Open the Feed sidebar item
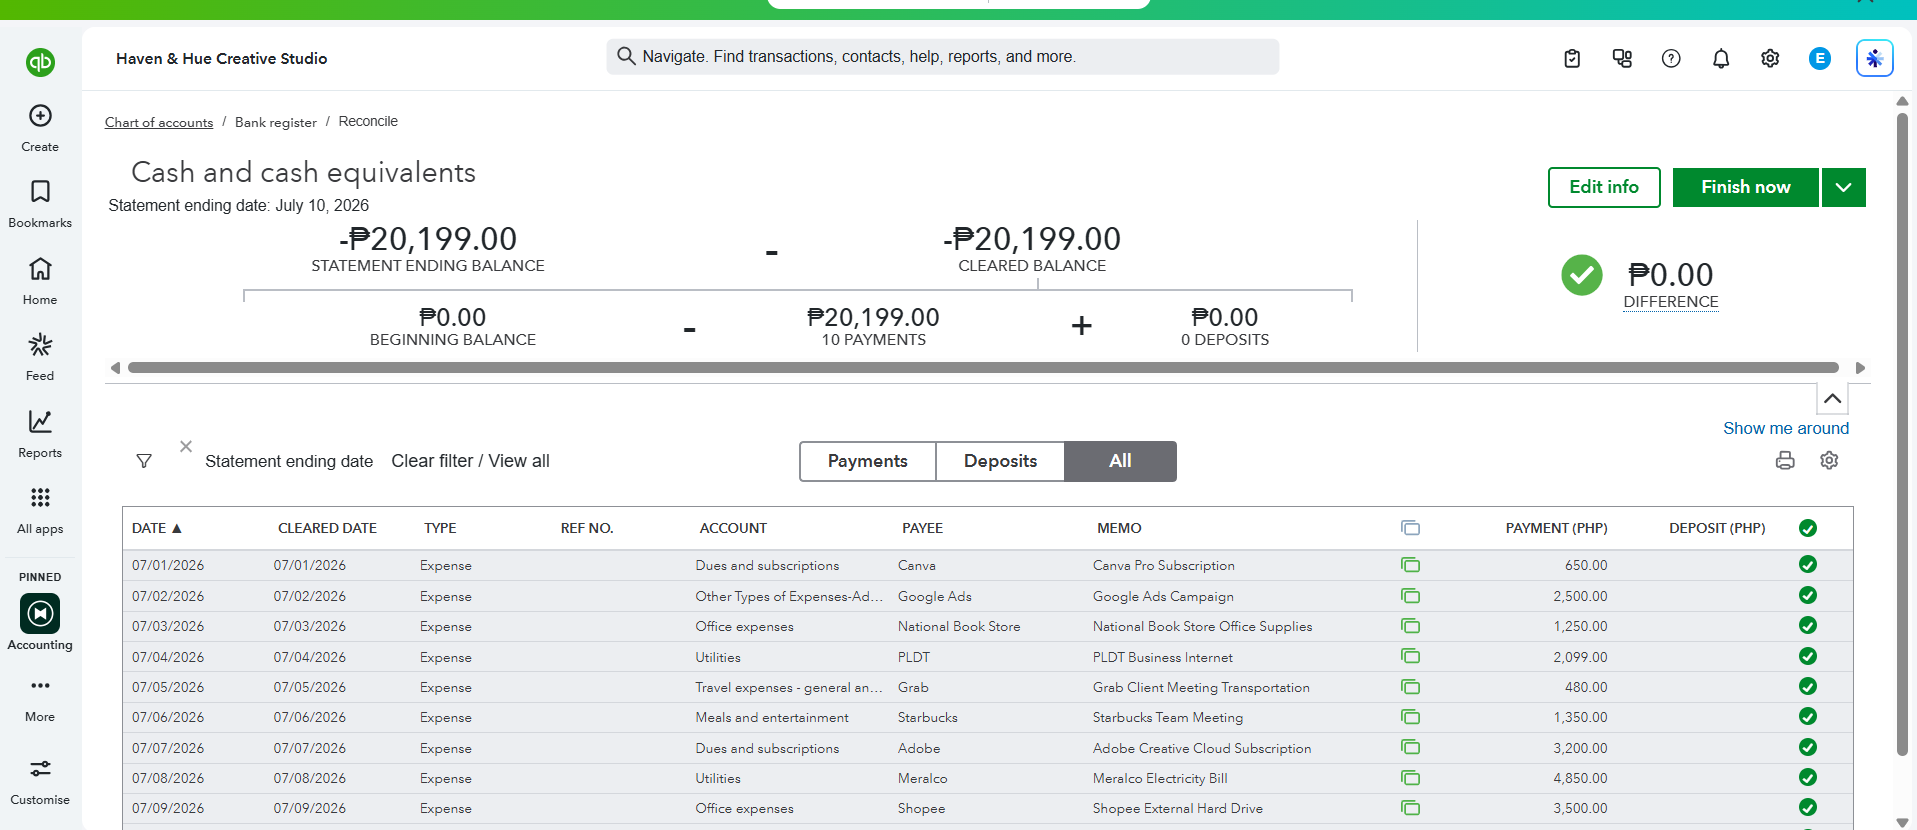The image size is (1917, 830). (40, 357)
